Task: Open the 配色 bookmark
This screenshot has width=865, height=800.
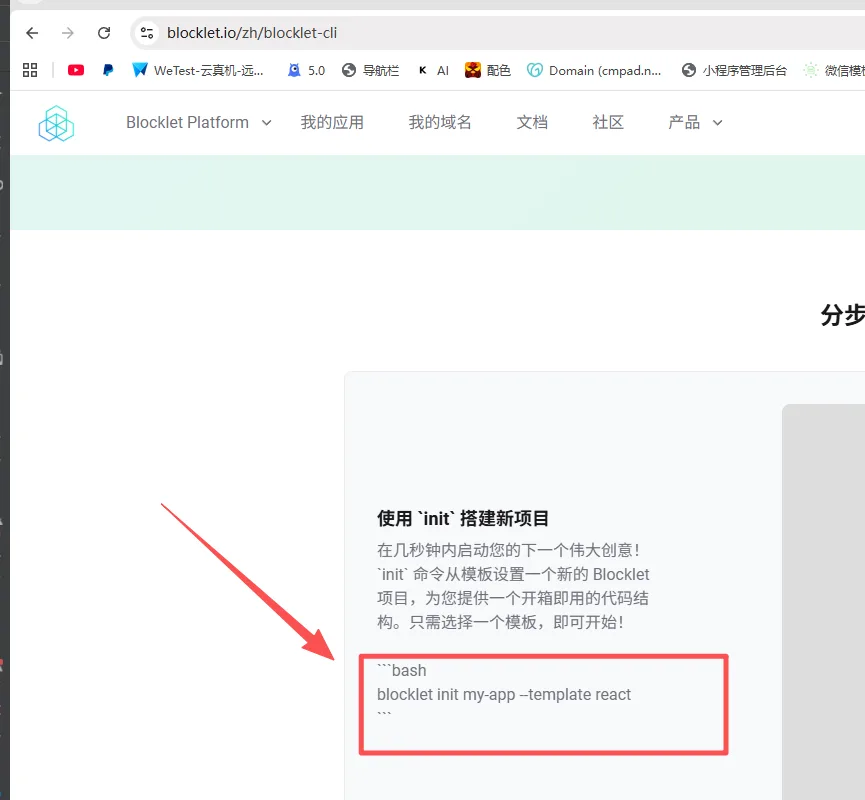Action: pyautogui.click(x=488, y=70)
